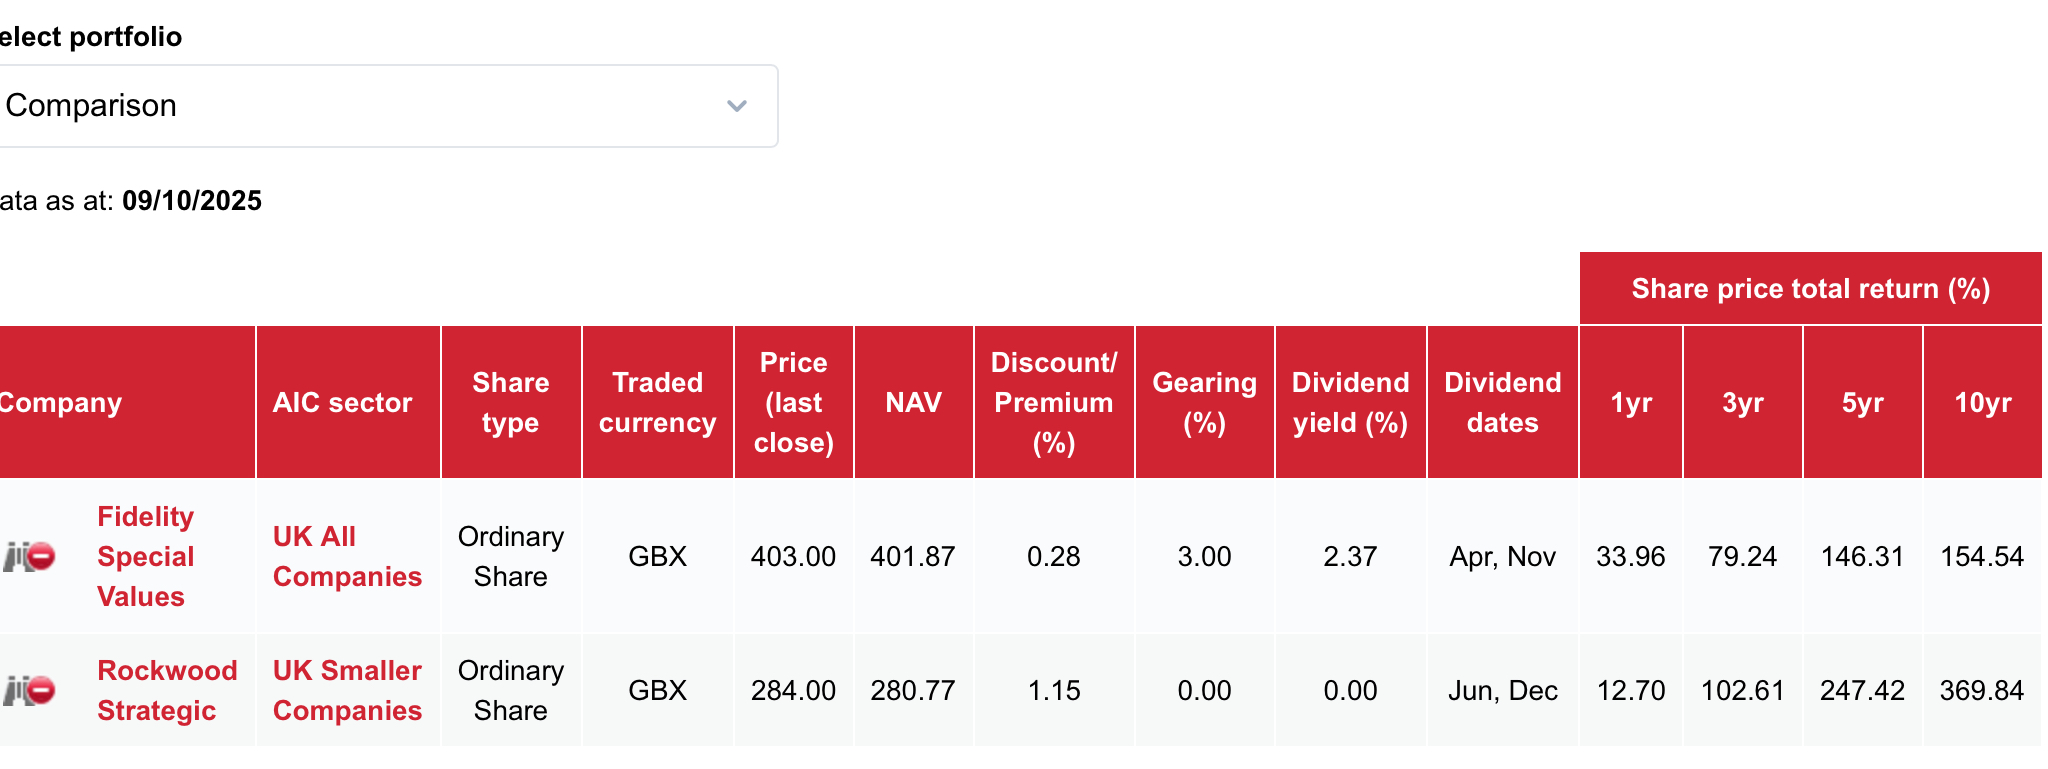Select Rockwood's 3yr return 102.61
Image resolution: width=2048 pixels, height=769 pixels.
[x=1743, y=690]
